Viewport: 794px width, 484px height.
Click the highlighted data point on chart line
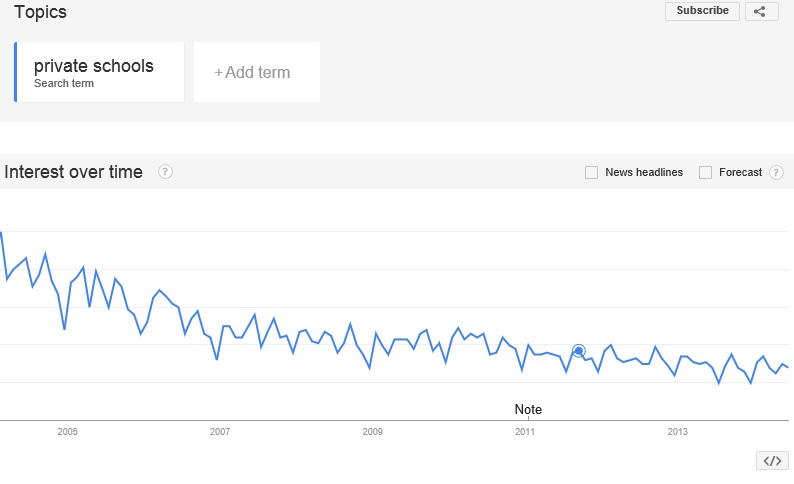[579, 350]
